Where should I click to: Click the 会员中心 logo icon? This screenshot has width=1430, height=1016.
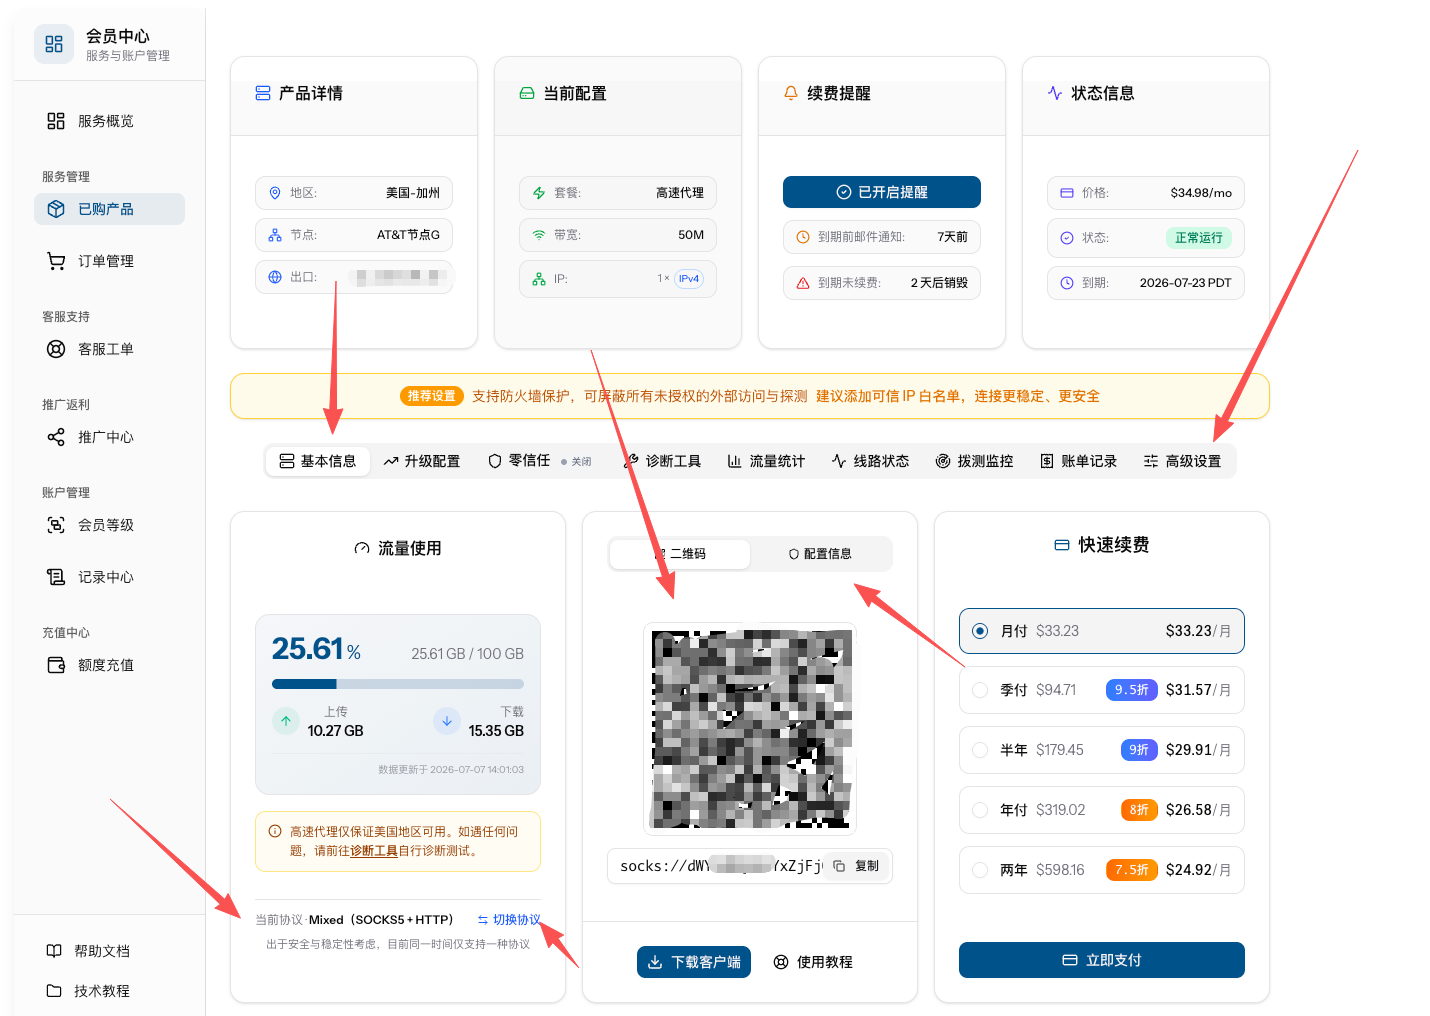[x=54, y=44]
